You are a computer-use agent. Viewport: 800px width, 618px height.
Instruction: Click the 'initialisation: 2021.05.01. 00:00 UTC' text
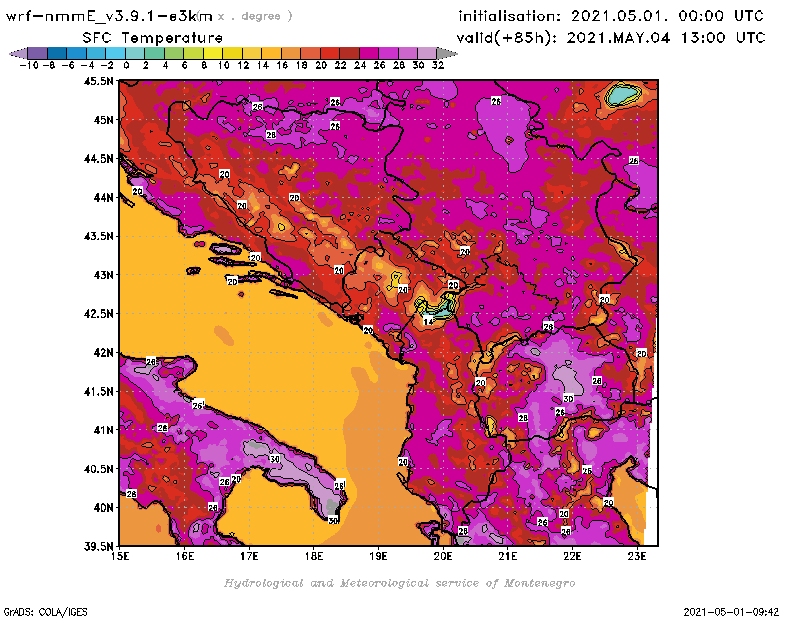coord(611,16)
